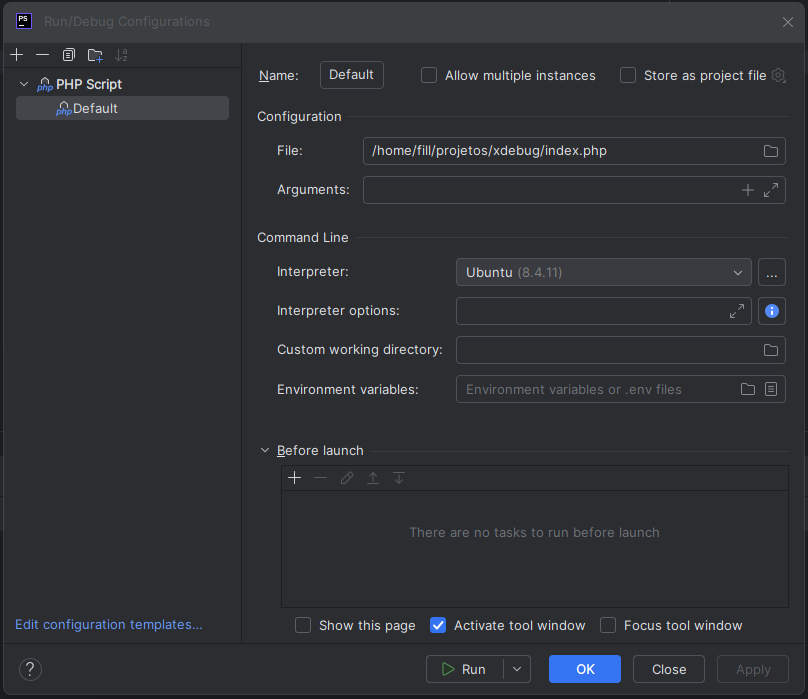
Task: Open Environment variables list editor icon
Action: [771, 390]
